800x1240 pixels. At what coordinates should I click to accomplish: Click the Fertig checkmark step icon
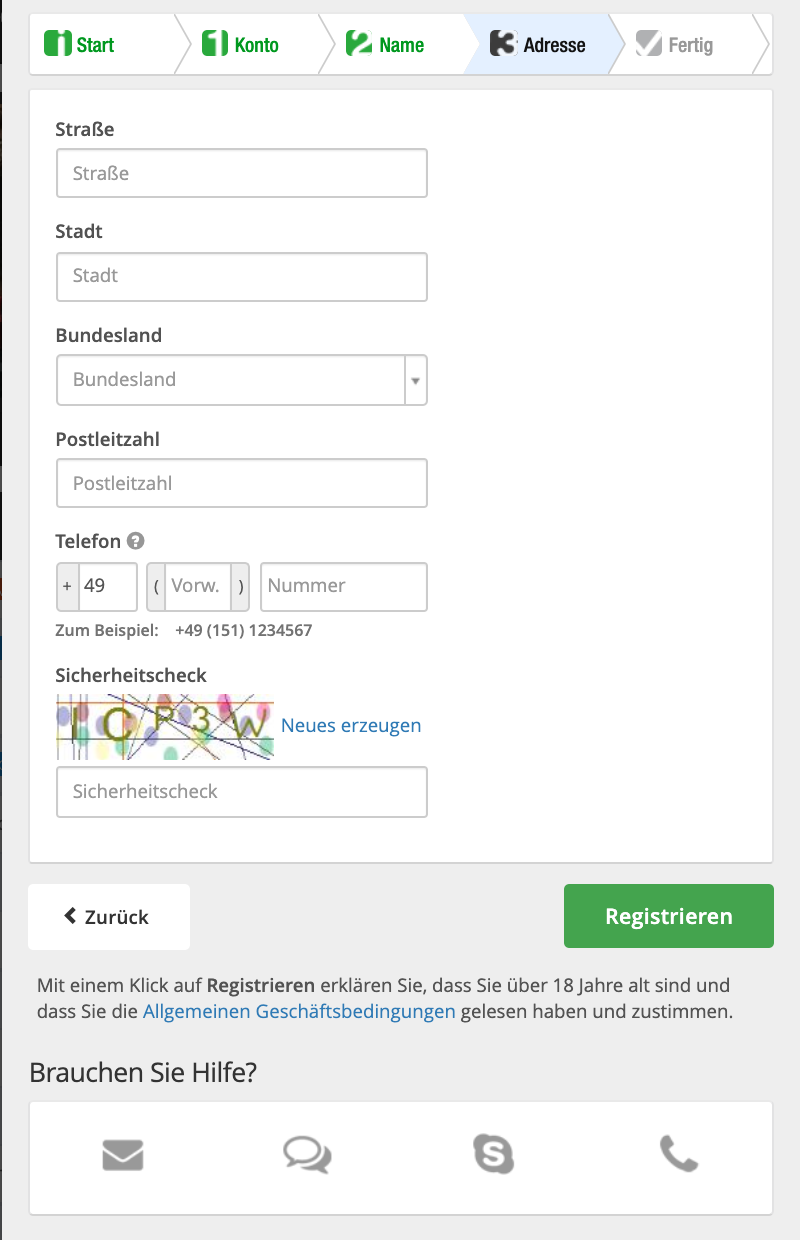(x=649, y=43)
